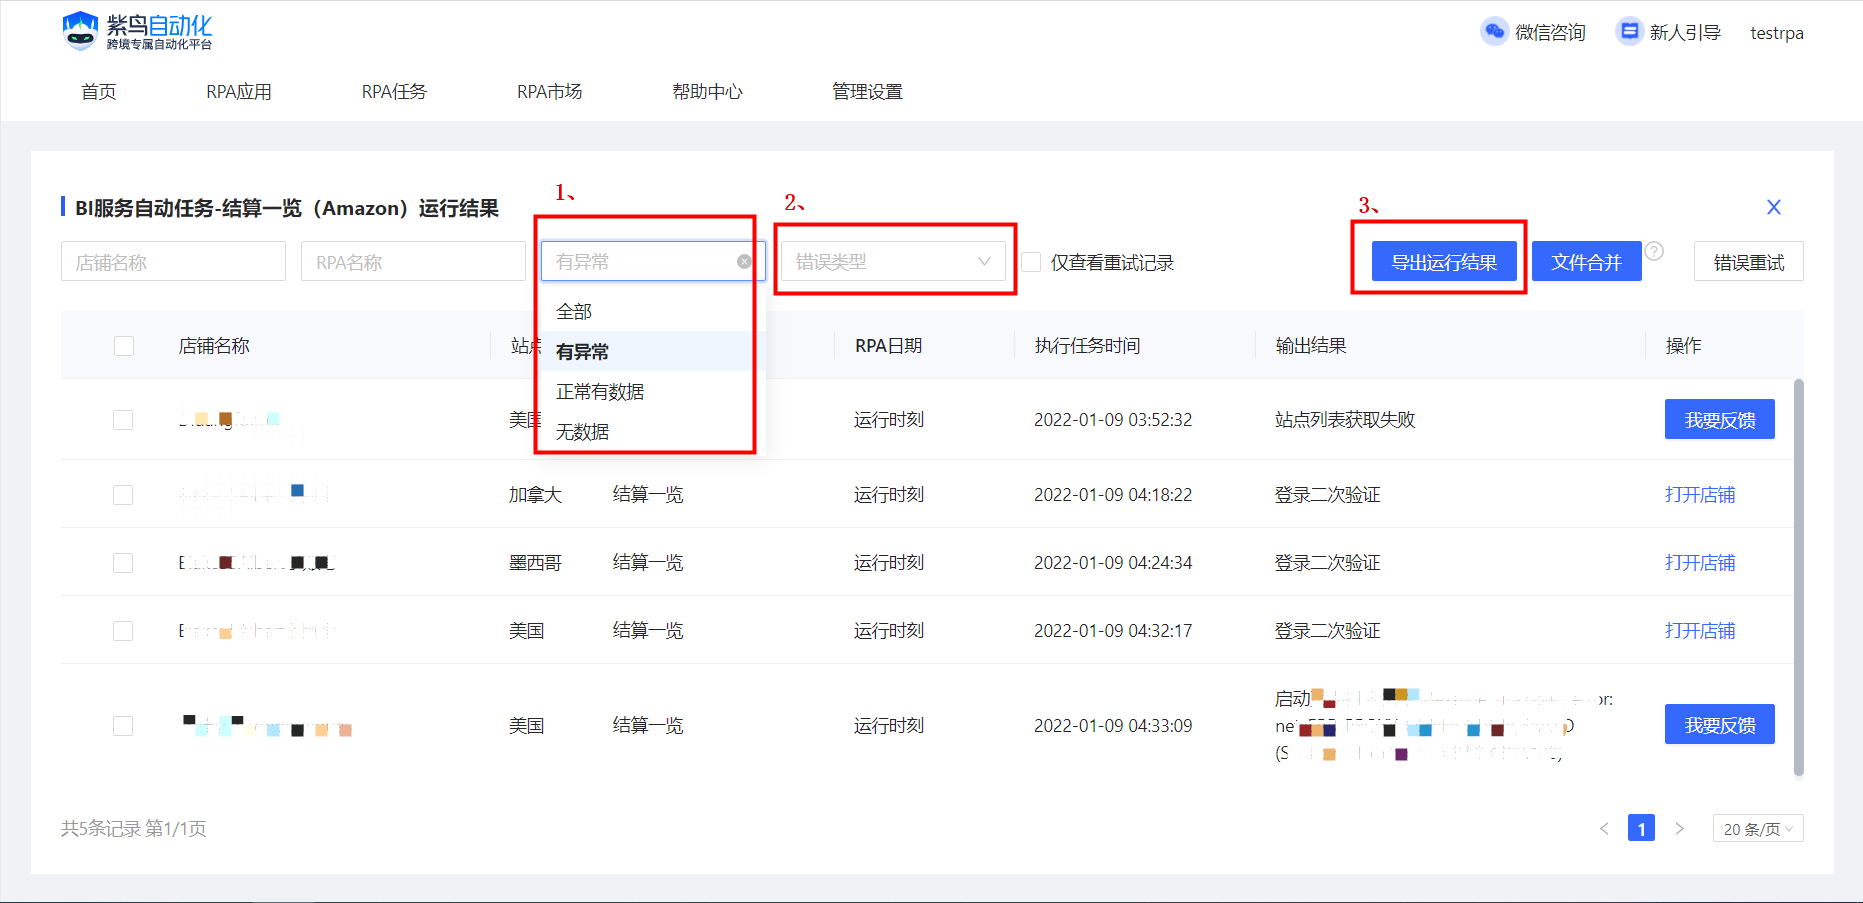Open the 20 条/页 page size dropdown
Screen dimensions: 1863x903
[1758, 829]
